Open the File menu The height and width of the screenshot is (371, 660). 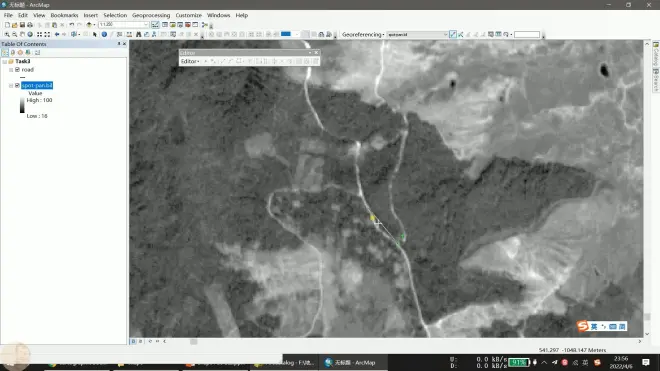tap(8, 15)
